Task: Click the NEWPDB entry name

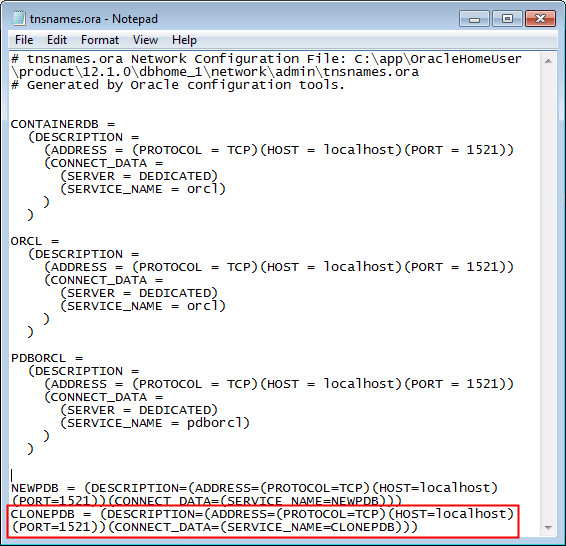Action: (35, 488)
